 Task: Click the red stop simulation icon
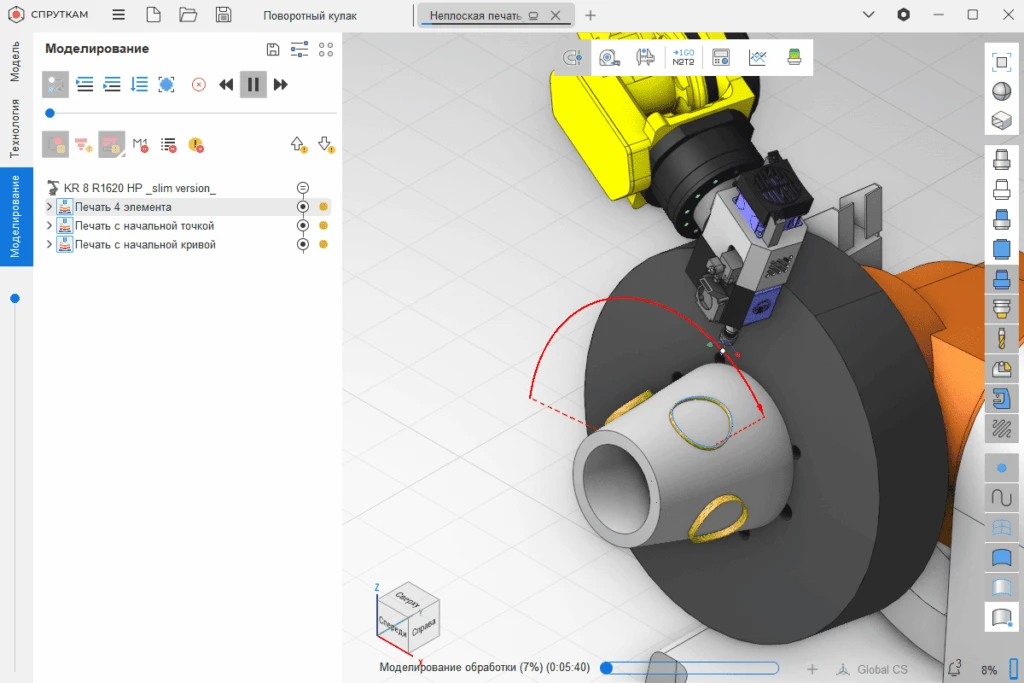[x=198, y=85]
